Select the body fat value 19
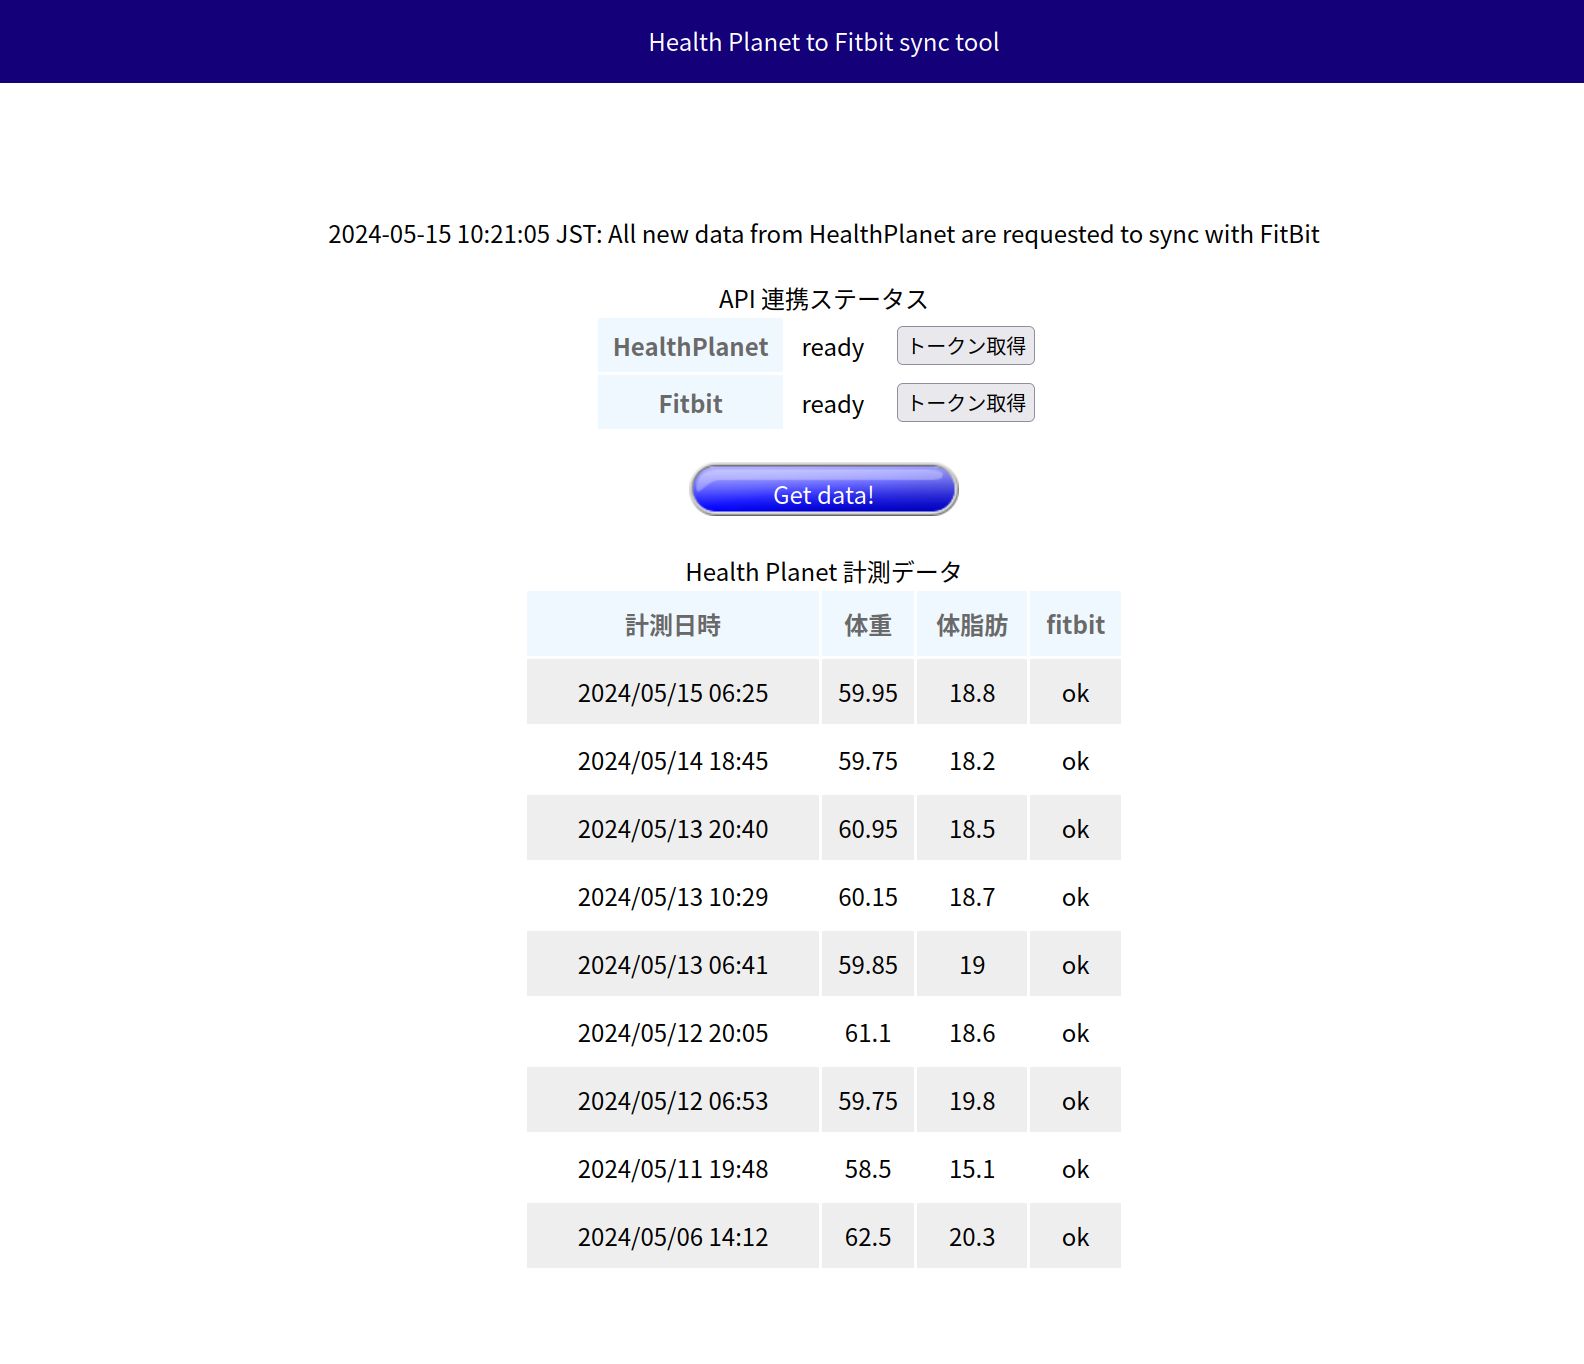This screenshot has width=1584, height=1364. pyautogui.click(x=972, y=964)
